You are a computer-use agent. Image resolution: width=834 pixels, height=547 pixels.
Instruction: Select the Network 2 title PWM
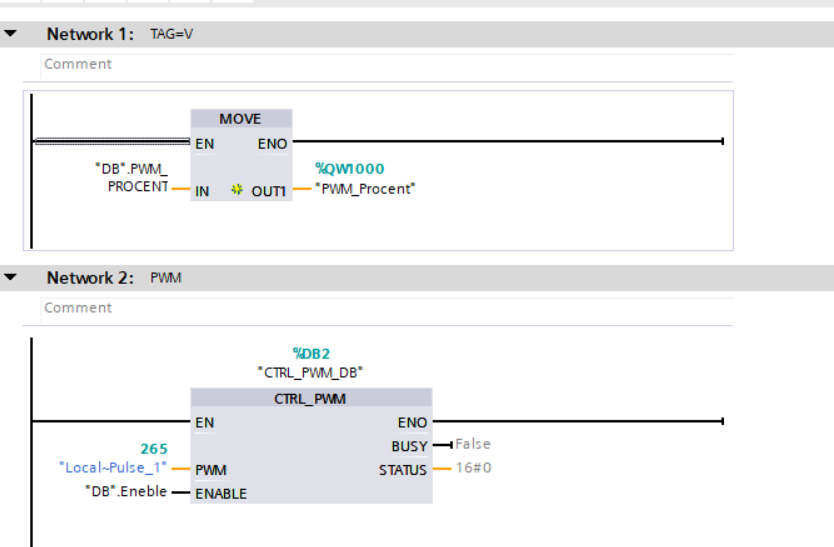[x=166, y=278]
